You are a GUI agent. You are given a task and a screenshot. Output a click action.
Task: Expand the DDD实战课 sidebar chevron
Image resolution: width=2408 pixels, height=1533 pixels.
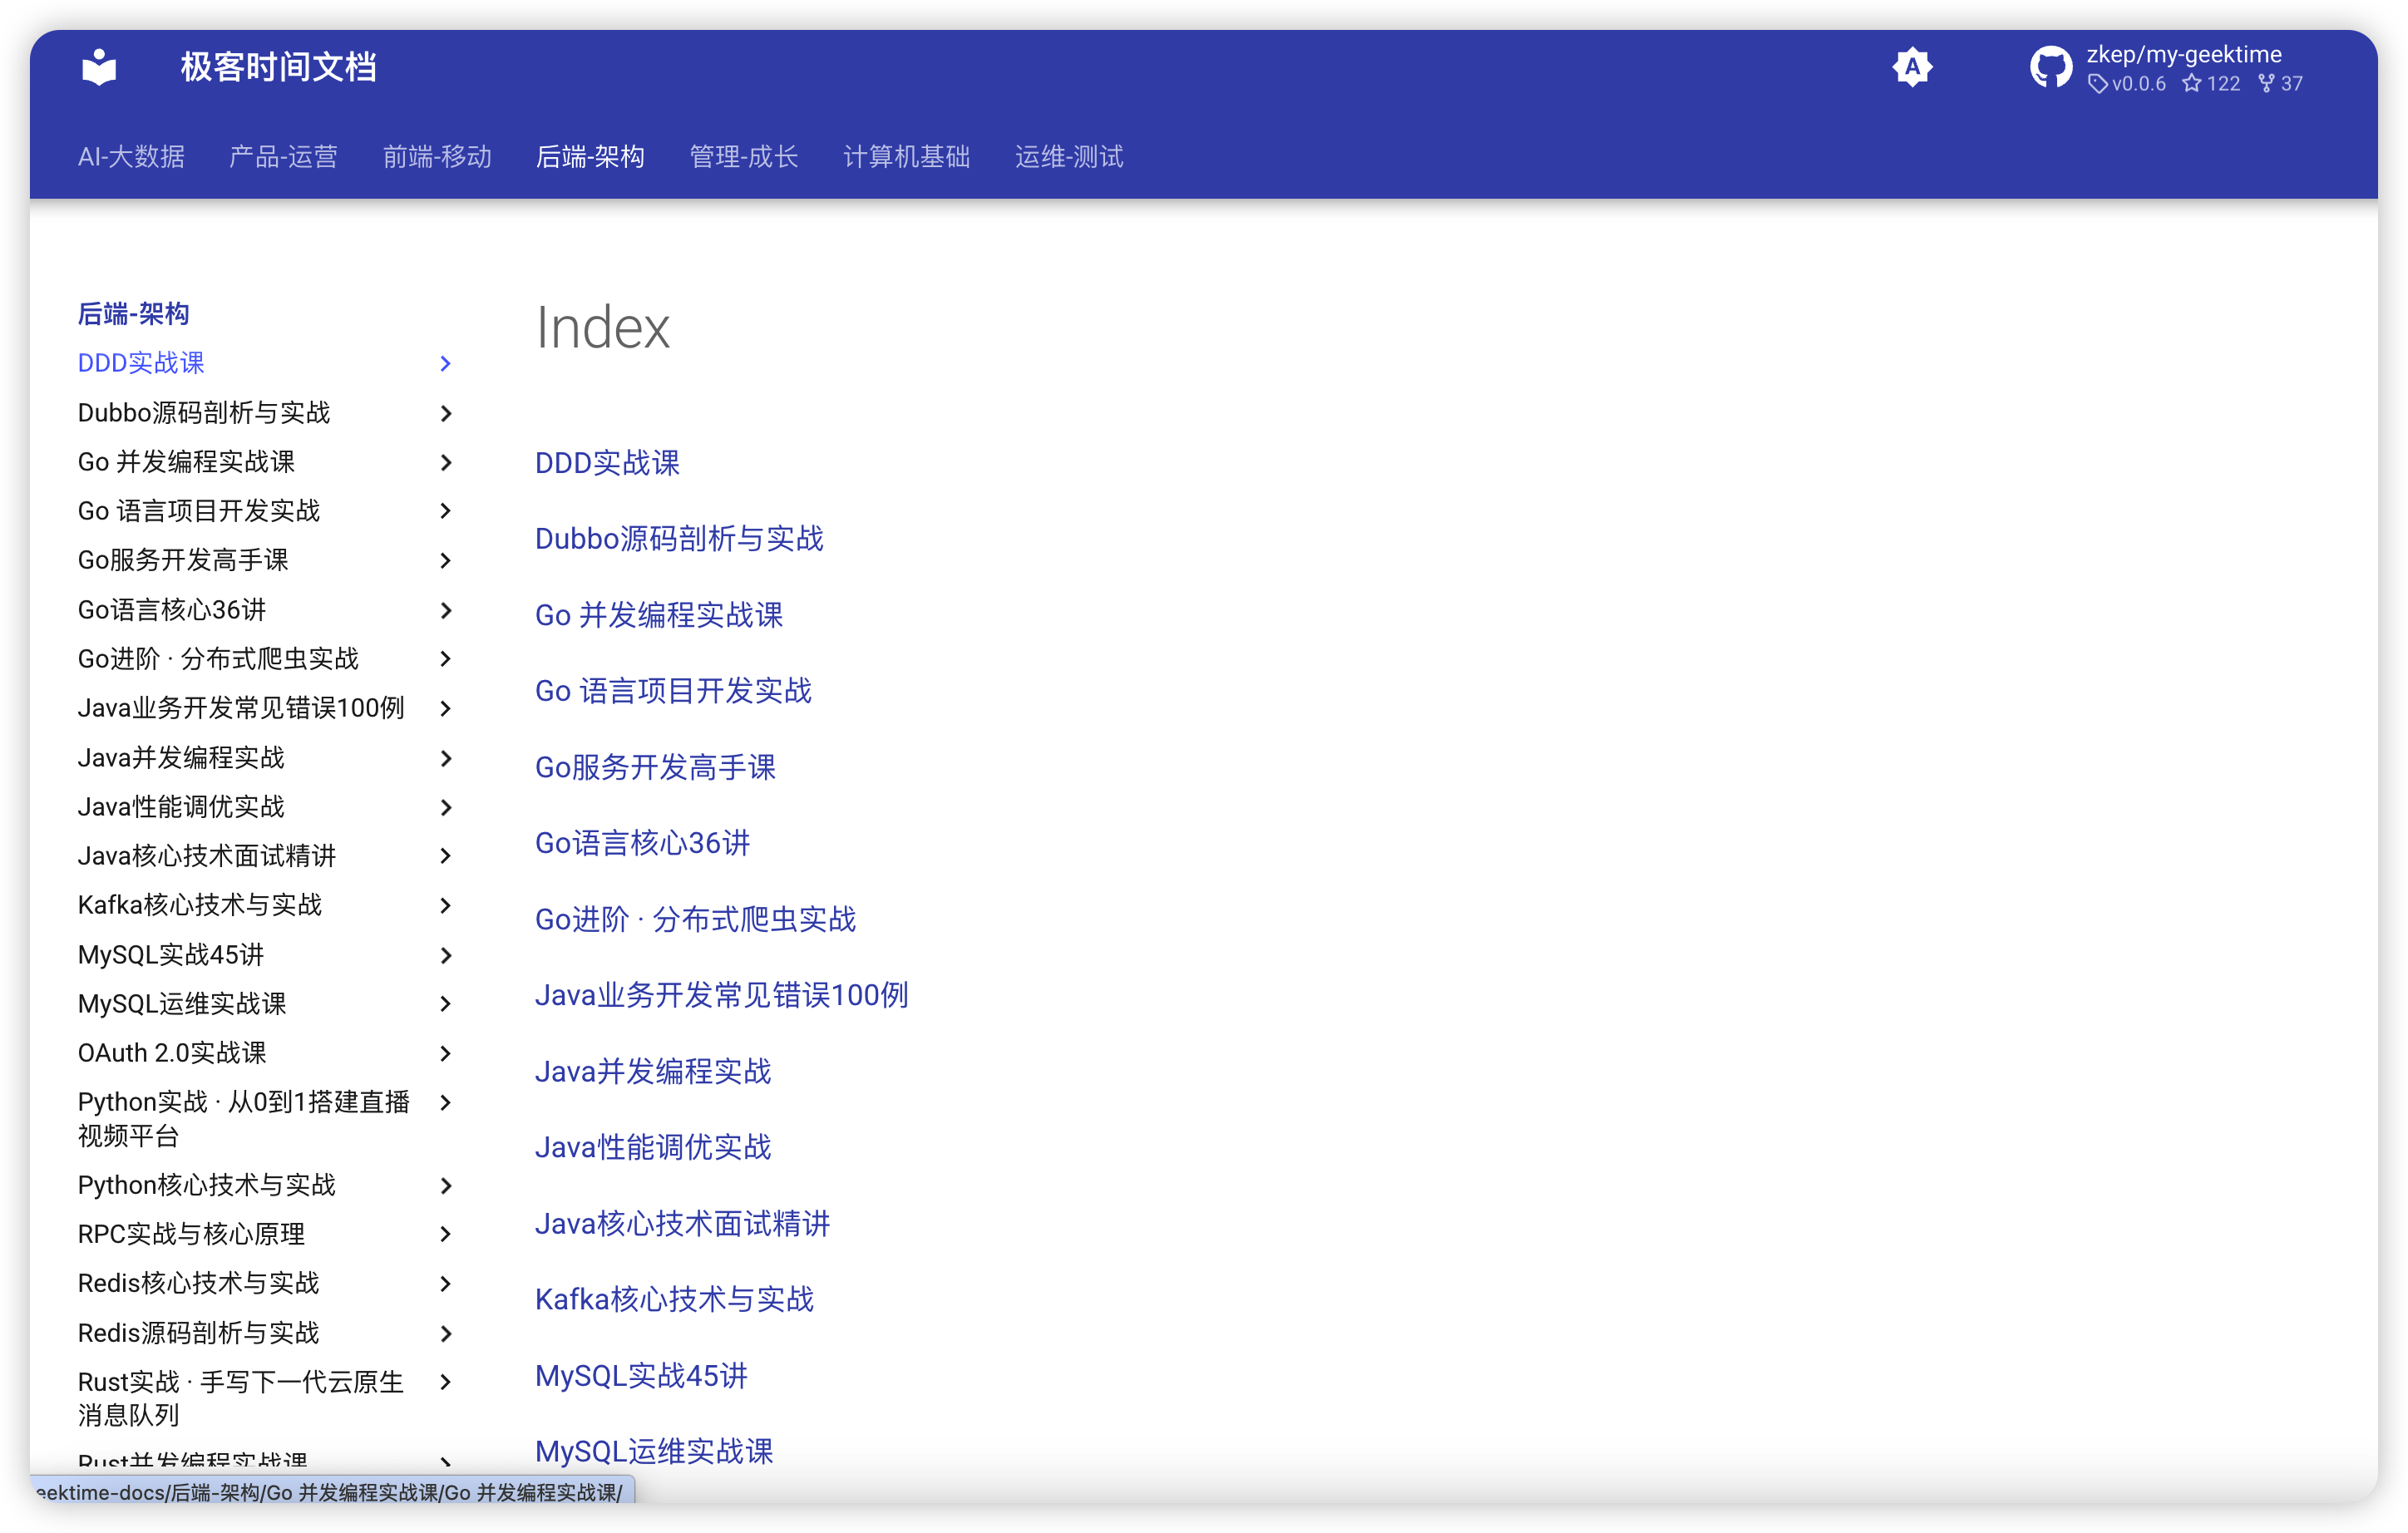click(446, 364)
